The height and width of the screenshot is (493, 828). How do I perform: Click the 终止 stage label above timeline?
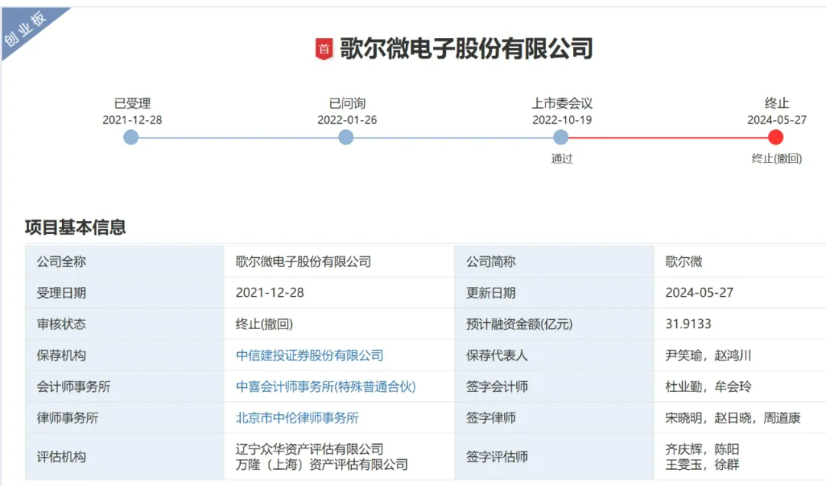[x=777, y=103]
